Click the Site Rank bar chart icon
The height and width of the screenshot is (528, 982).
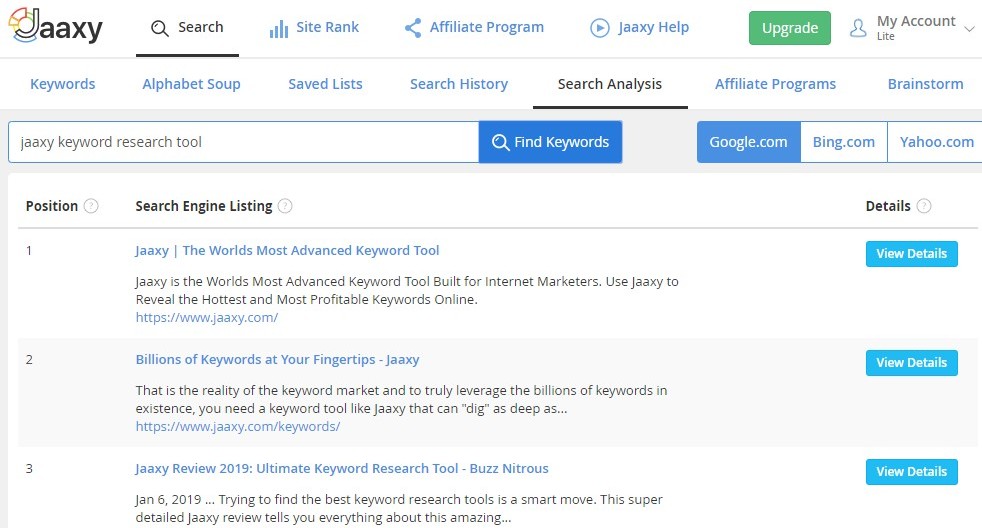[x=279, y=28]
